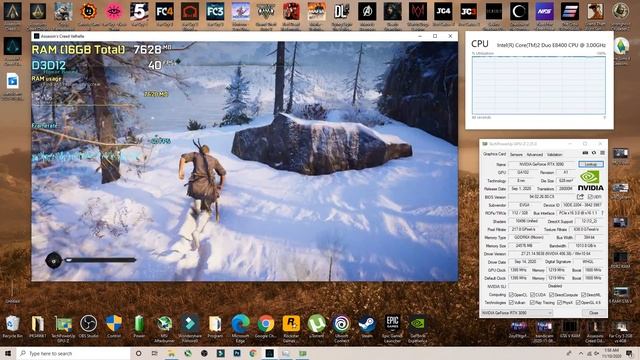
Task: Open uTorrent desktop shortcut
Action: pos(316,324)
